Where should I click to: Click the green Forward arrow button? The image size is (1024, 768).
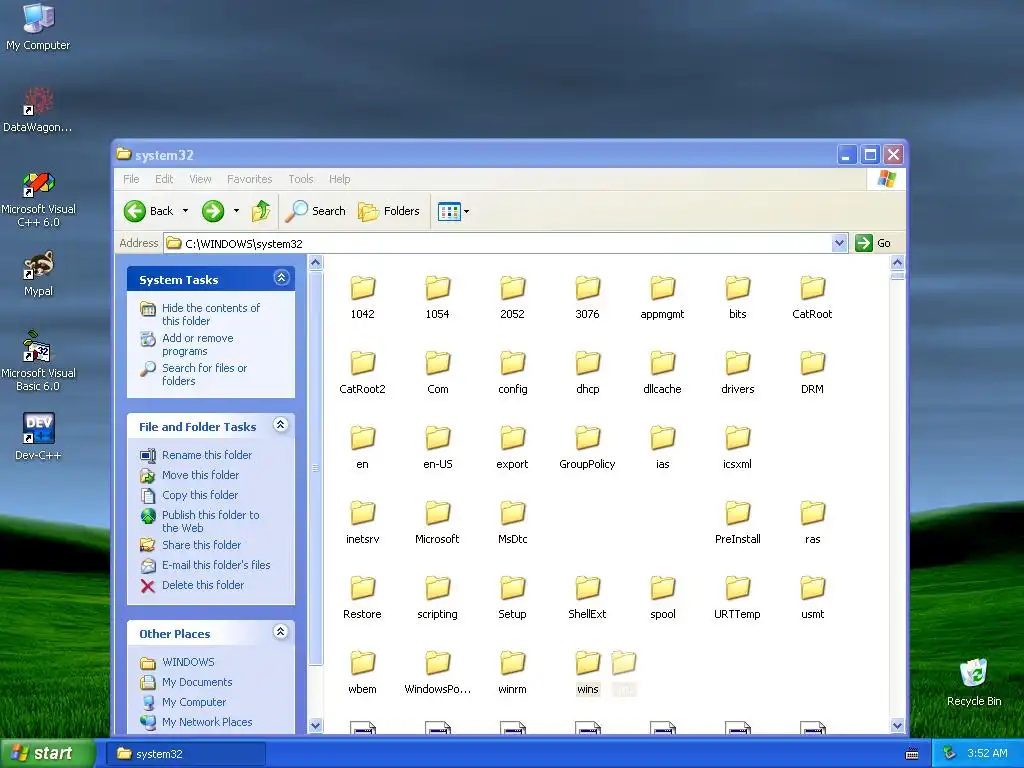213,211
